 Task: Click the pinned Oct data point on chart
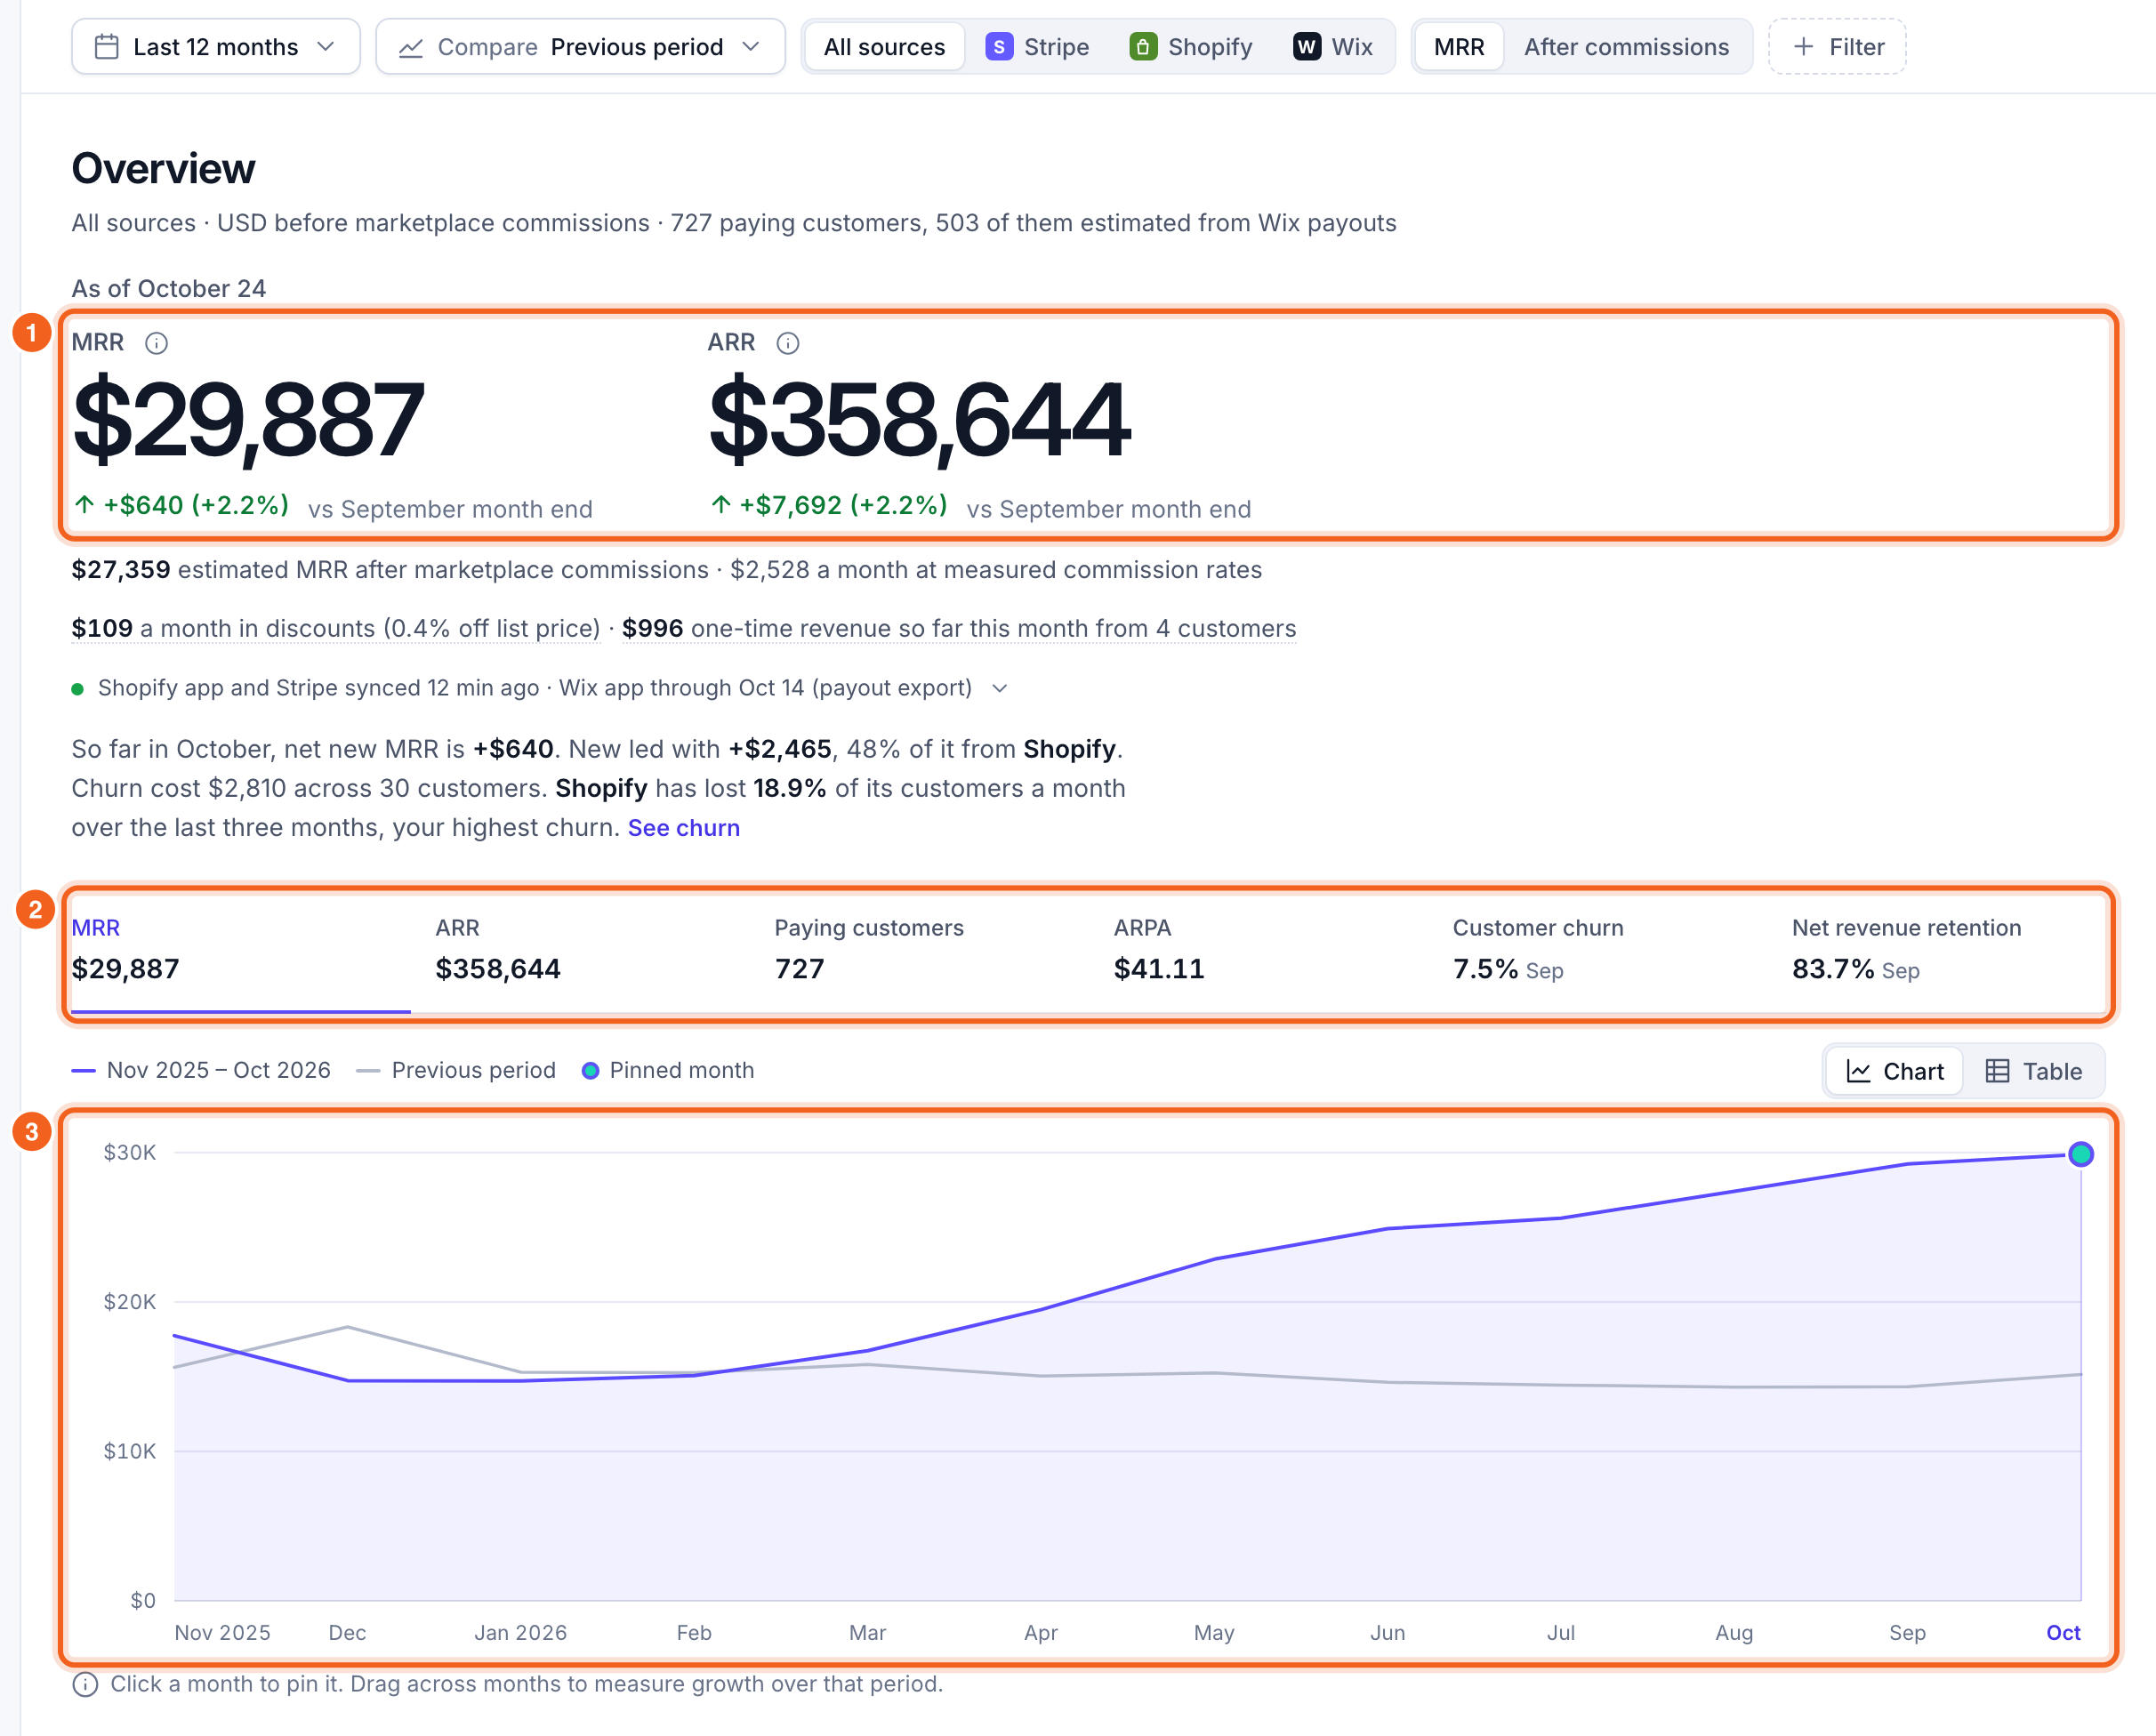2081,1155
